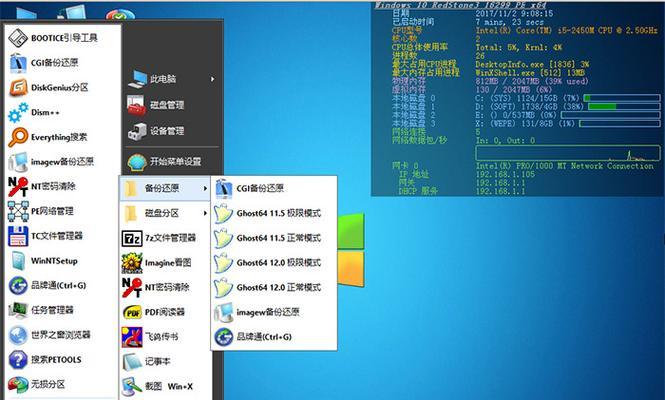Launch 世界之窗浏览器 icon
Screen dimensions: 665x400
[18, 335]
